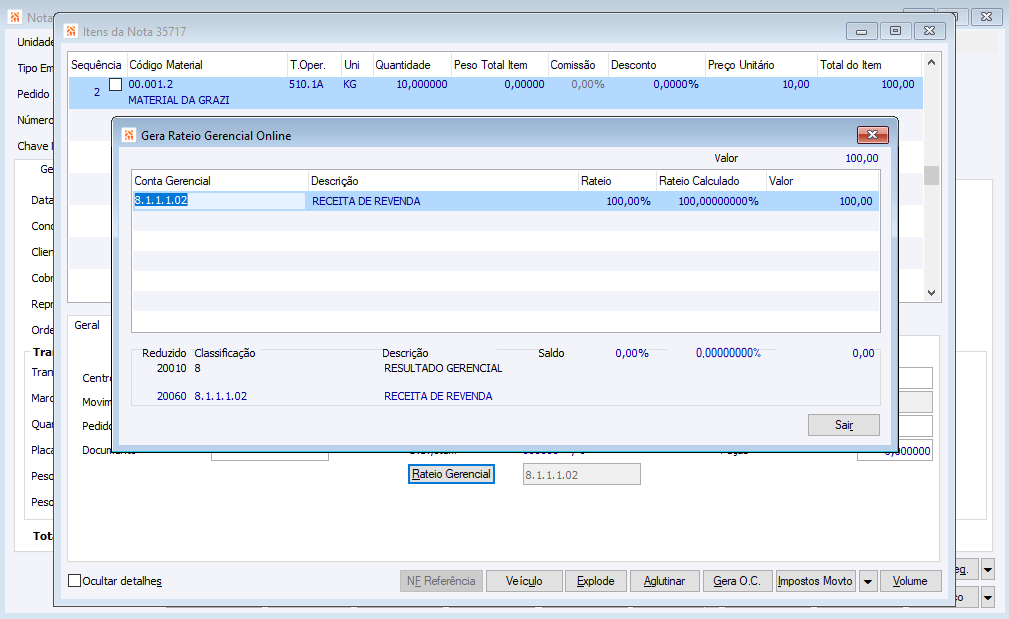Click the disabled field showing 8.1.1.1.02 beside Rateio Gerencial
Screen dimensions: 1009x619
click(x=582, y=475)
